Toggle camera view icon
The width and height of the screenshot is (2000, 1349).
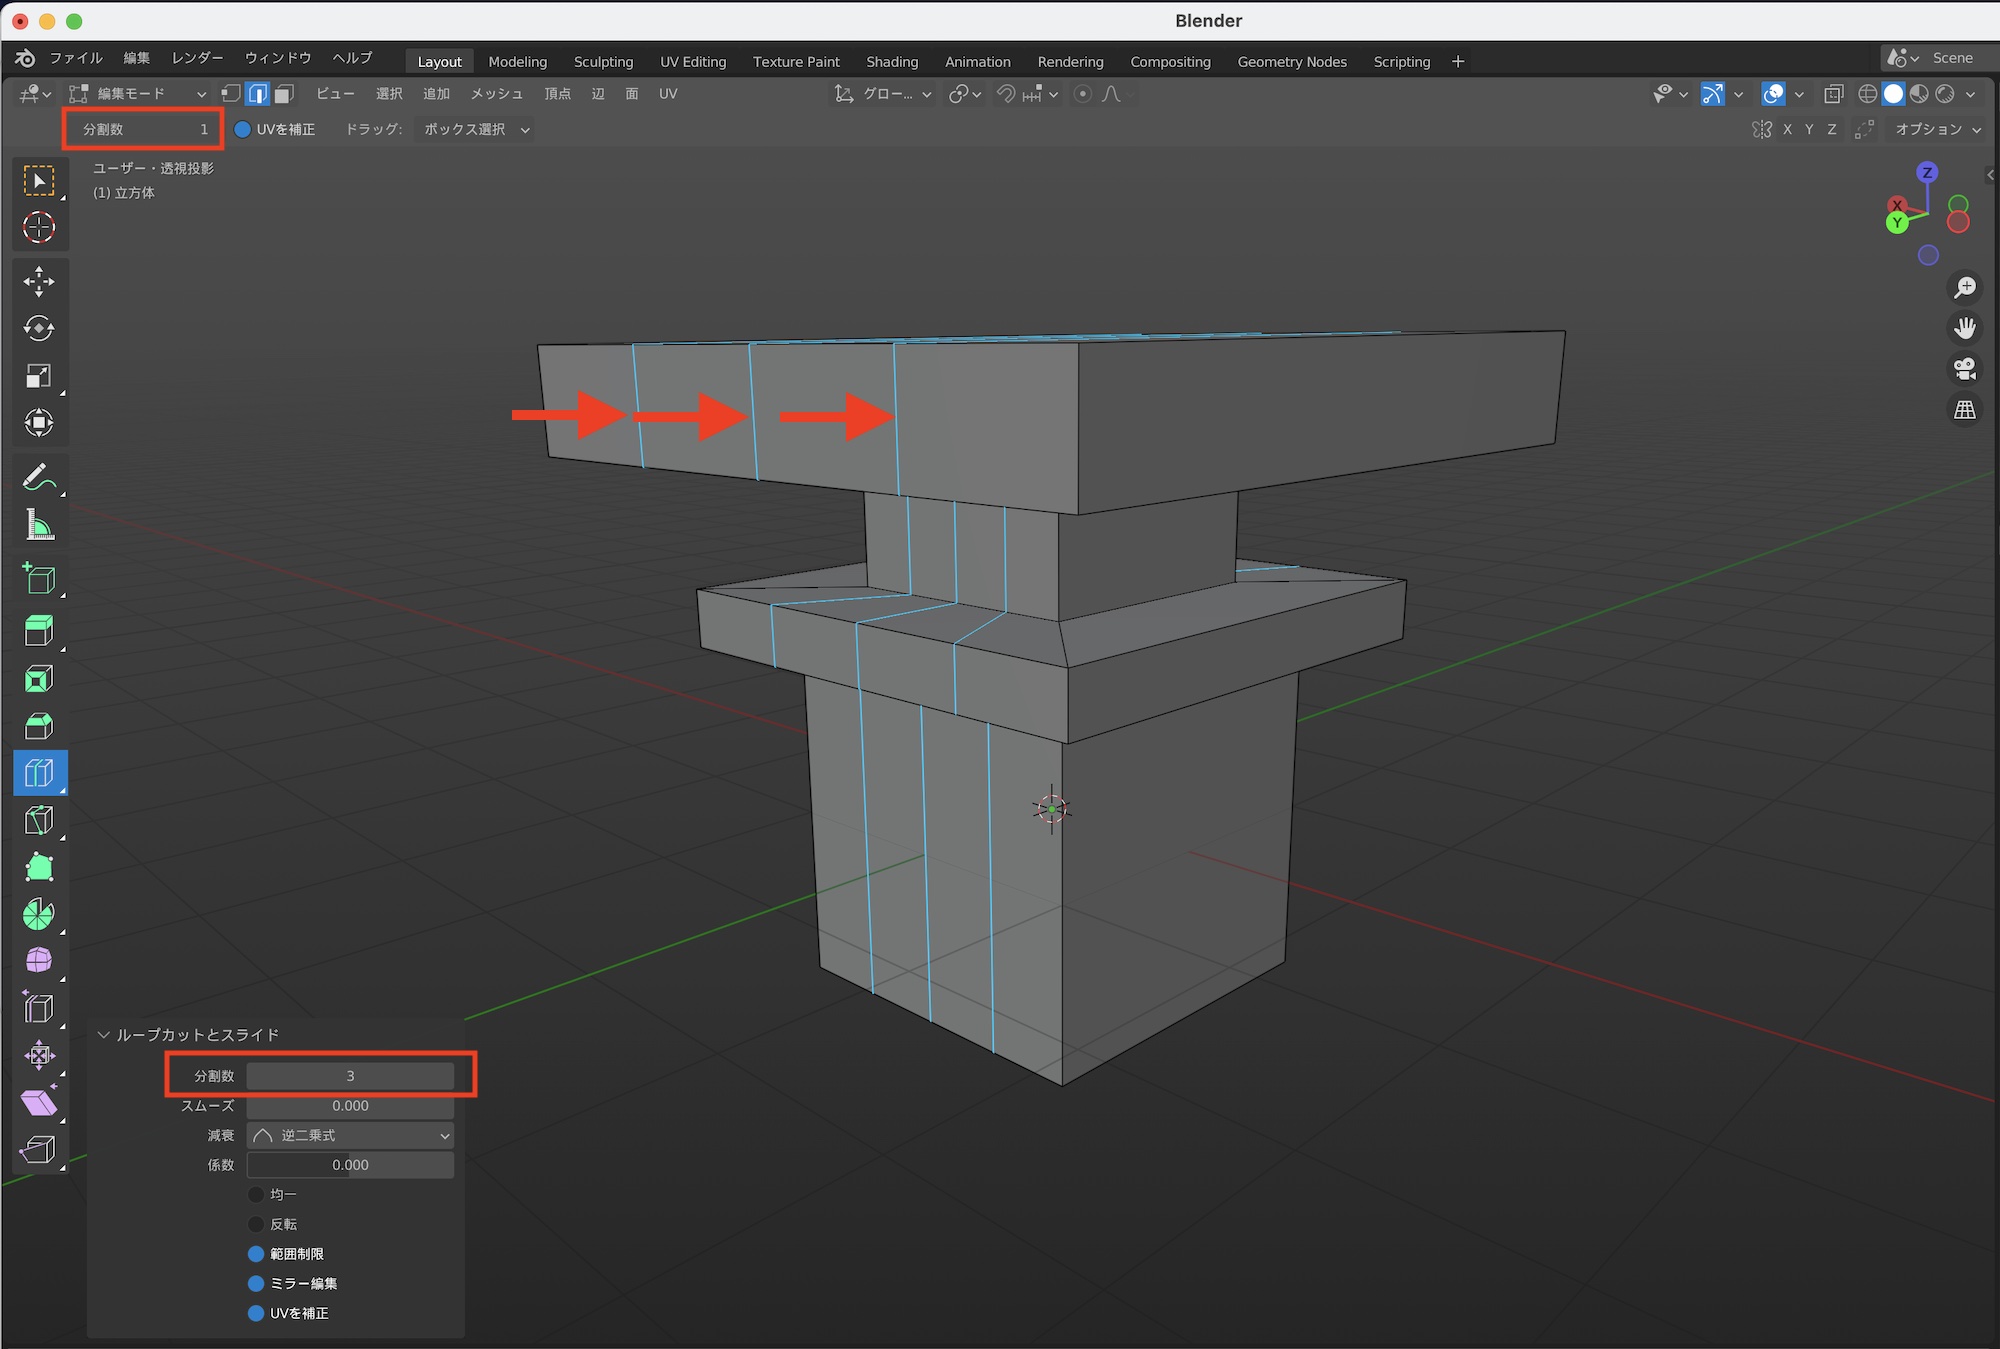1965,369
